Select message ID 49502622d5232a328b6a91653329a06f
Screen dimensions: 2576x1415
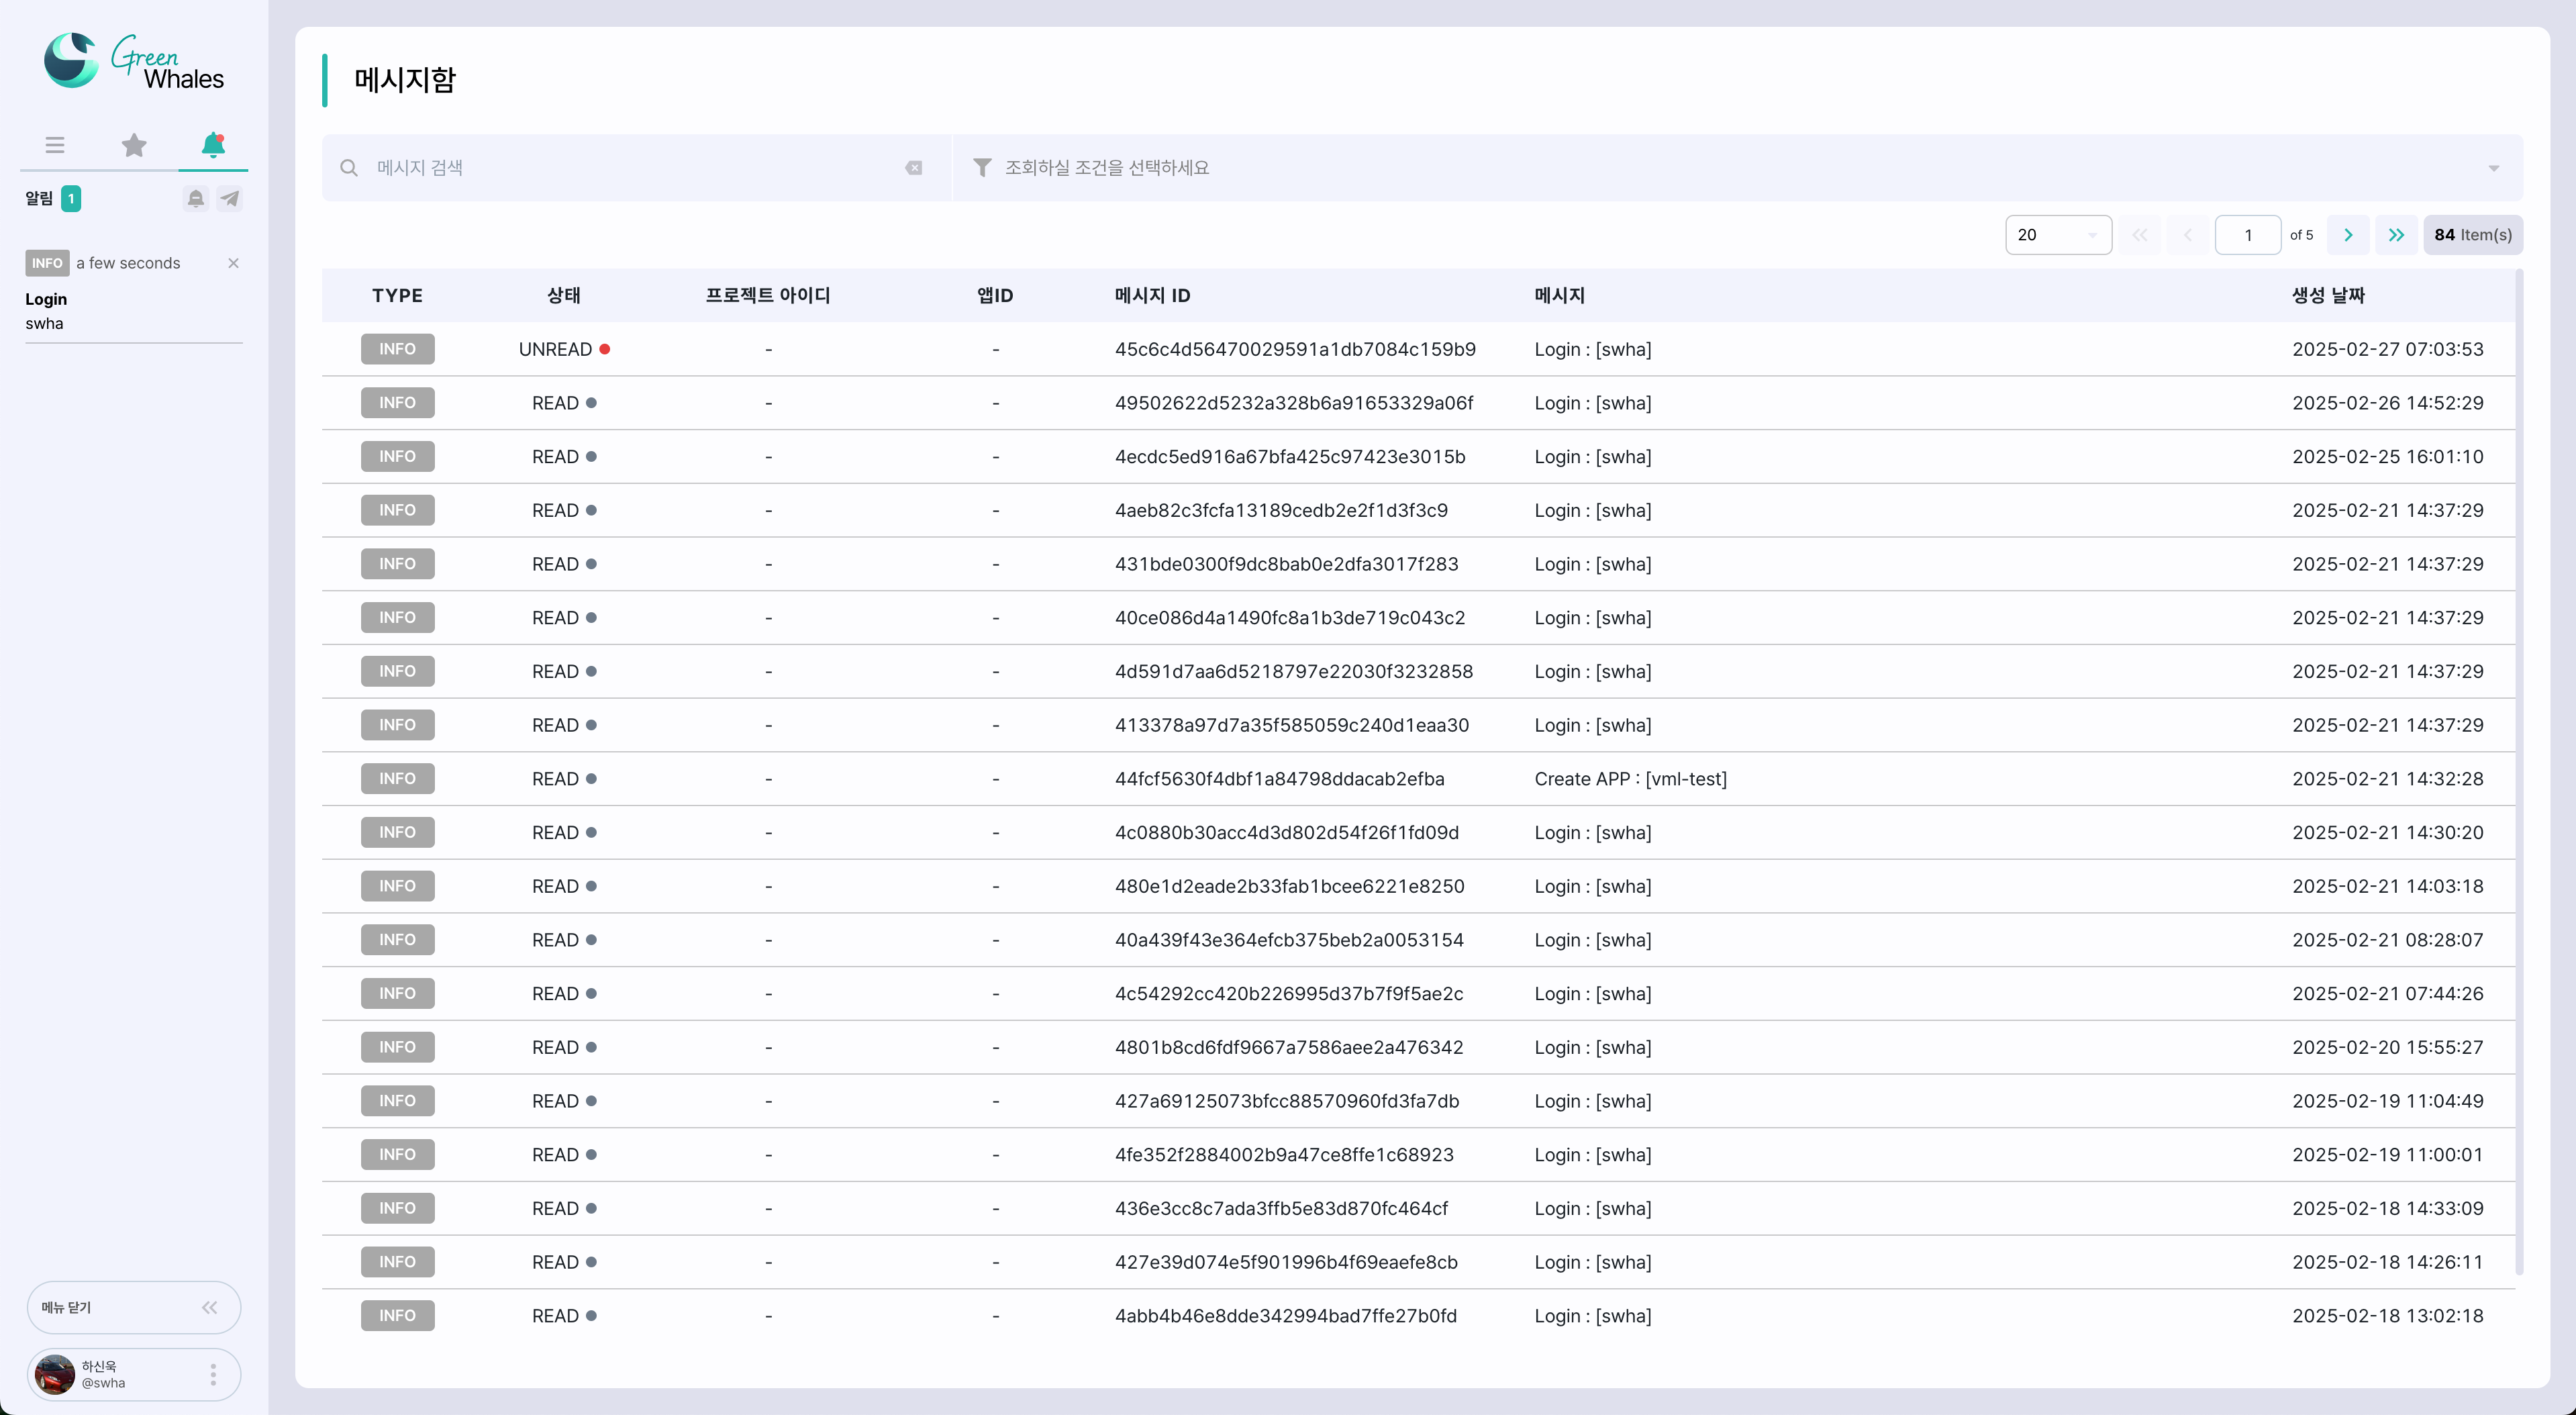coord(1294,403)
